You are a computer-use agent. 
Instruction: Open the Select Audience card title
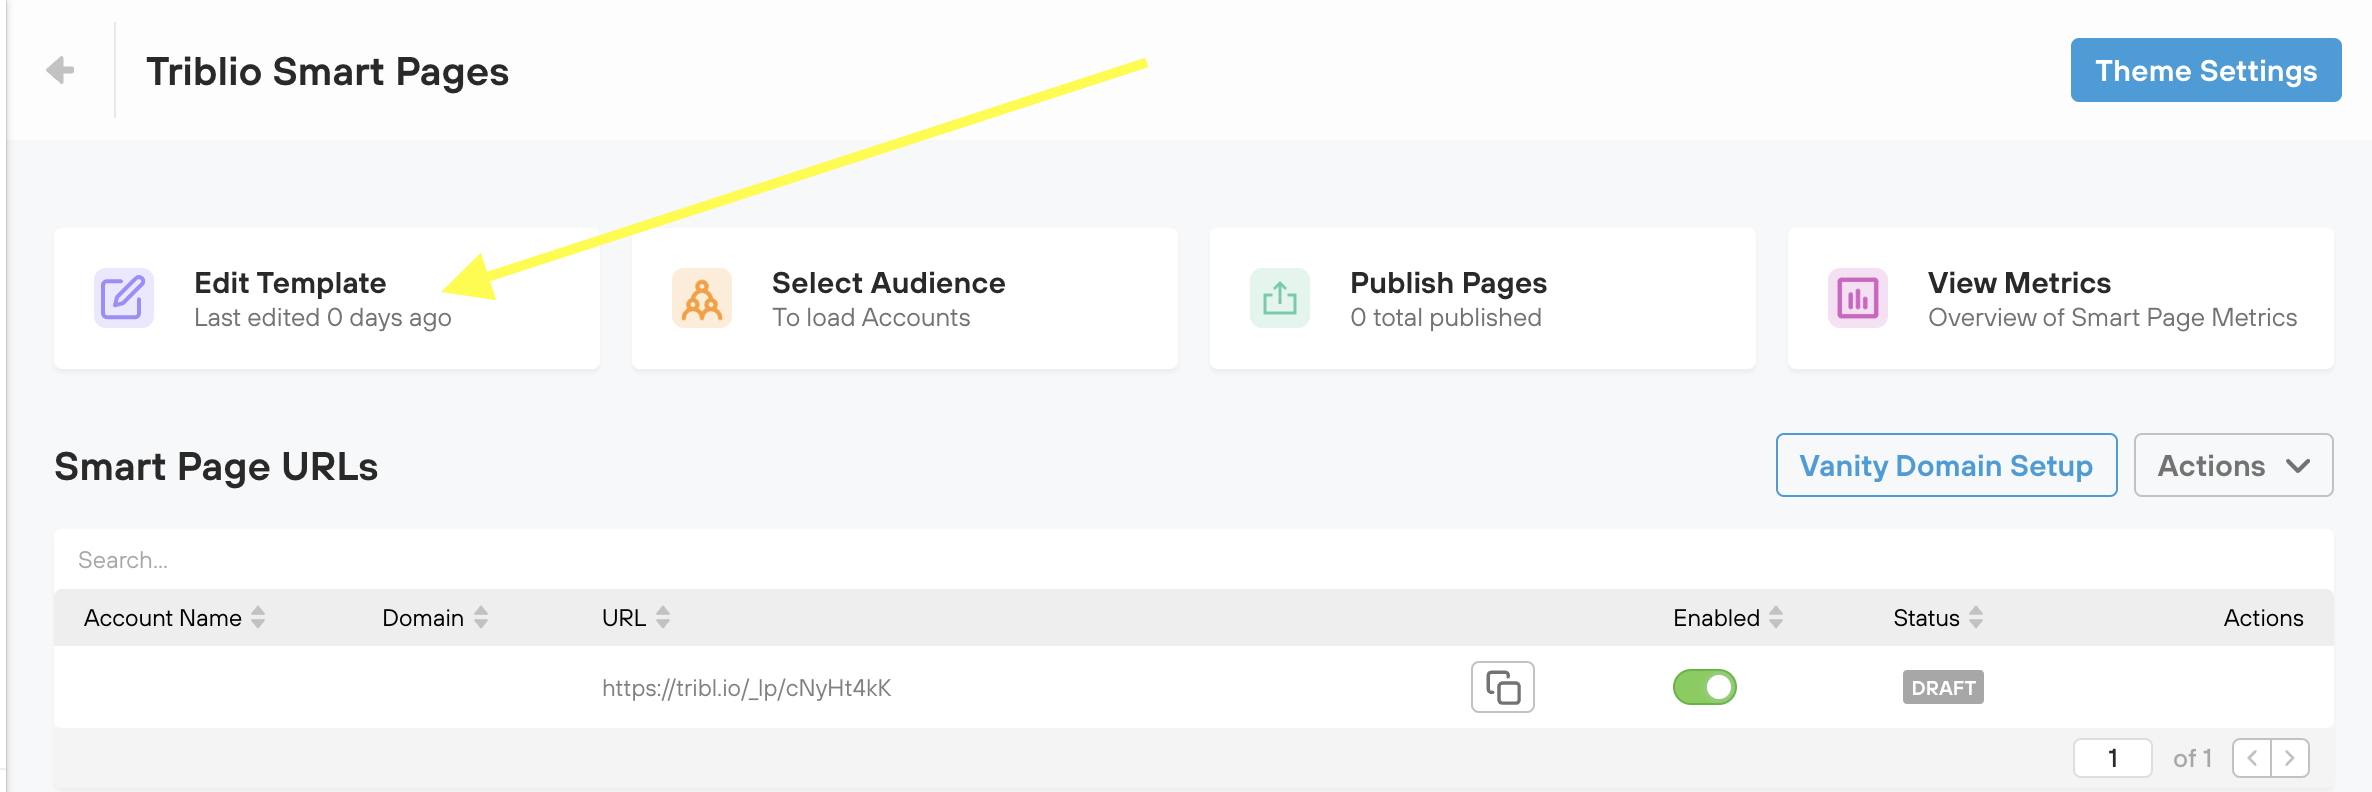tap(888, 283)
